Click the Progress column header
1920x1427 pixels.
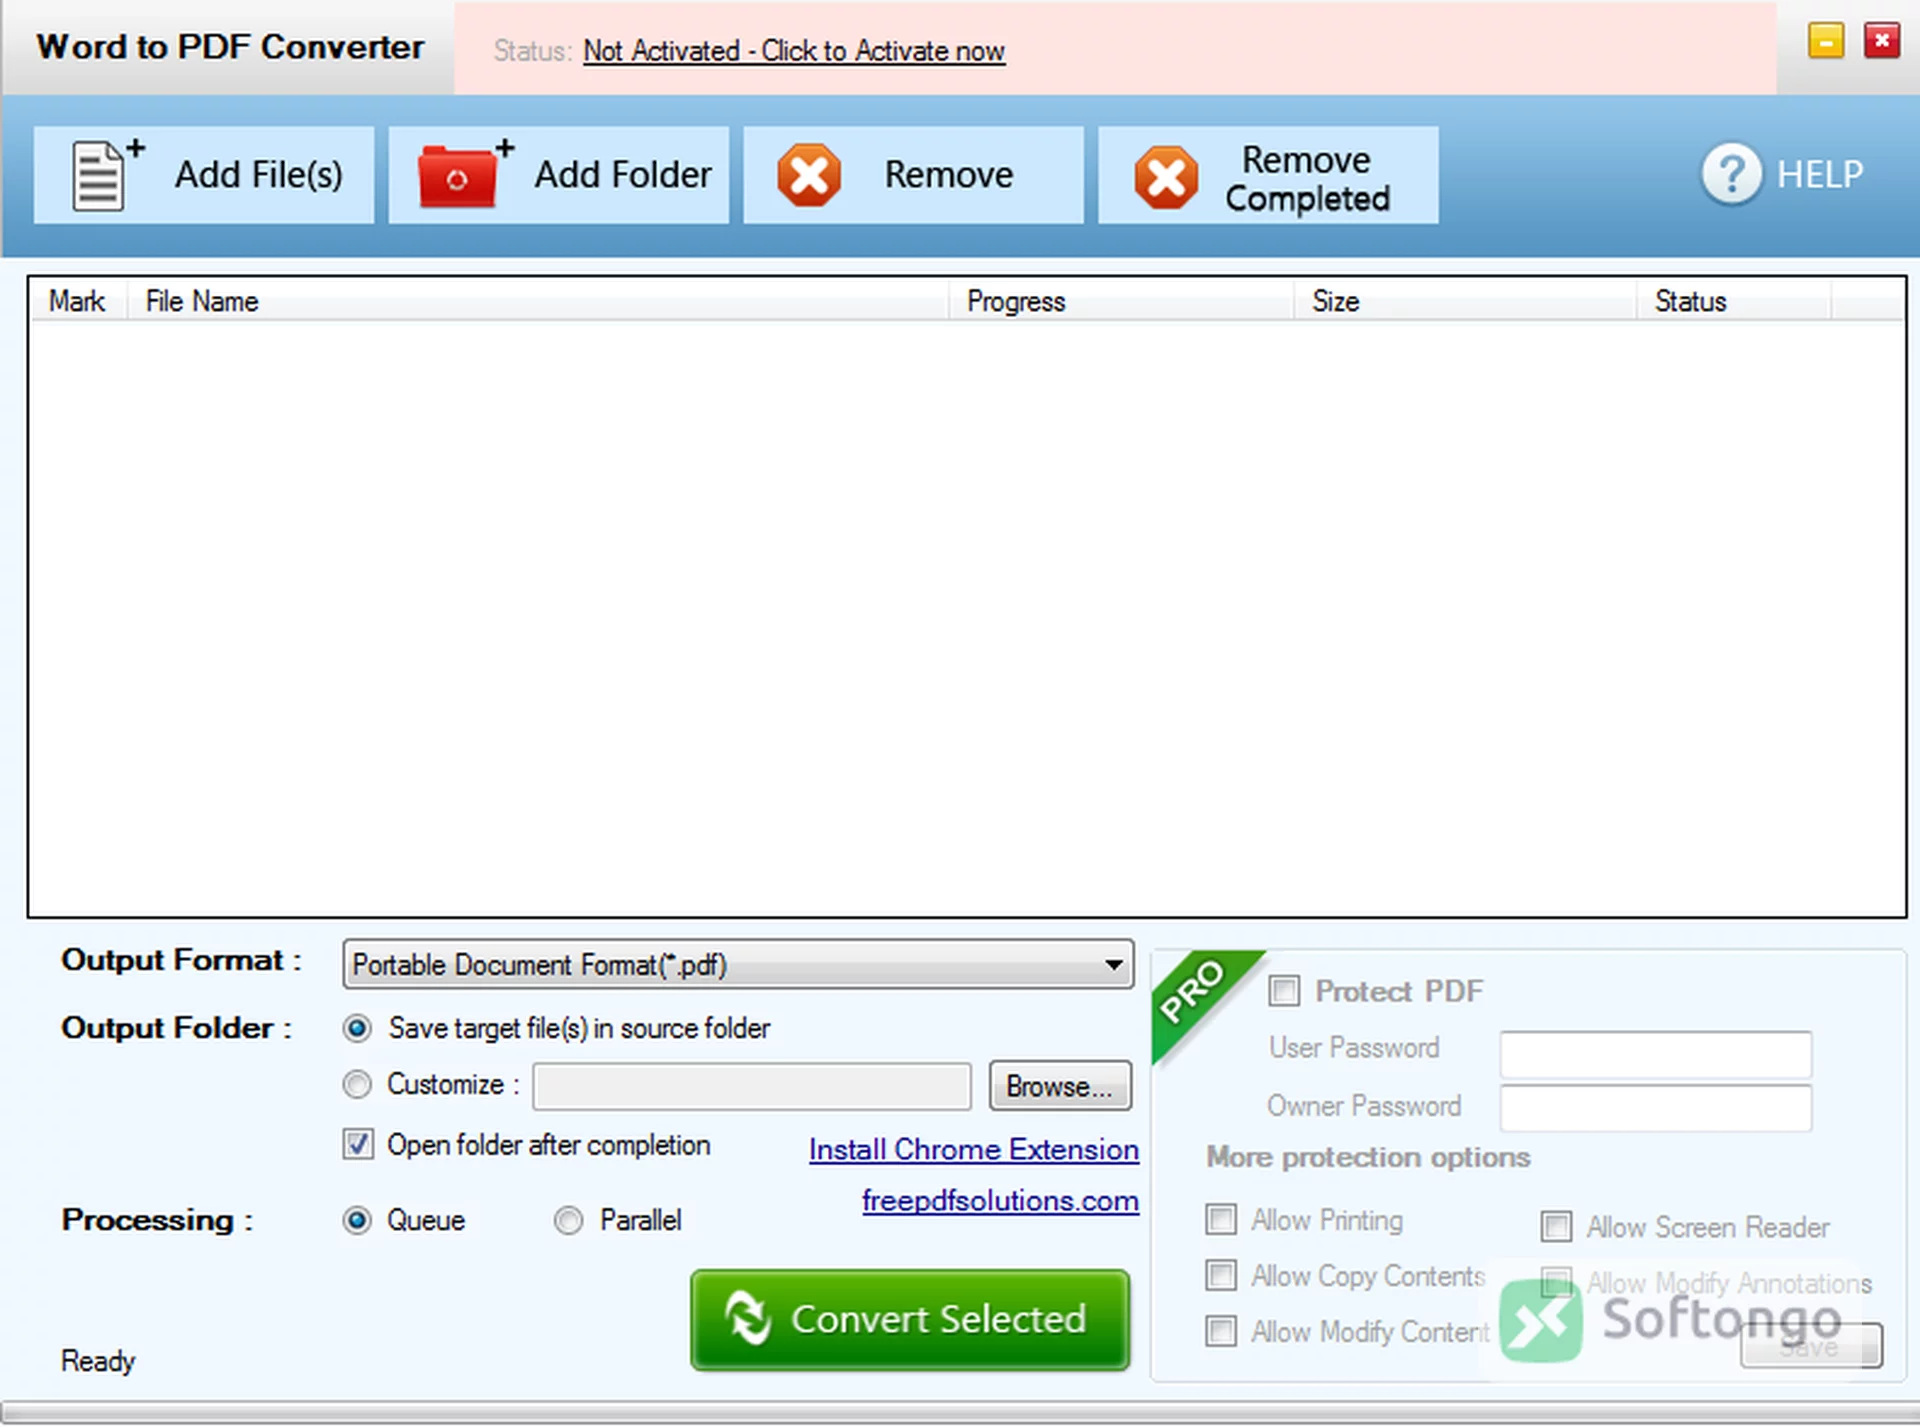point(1121,301)
